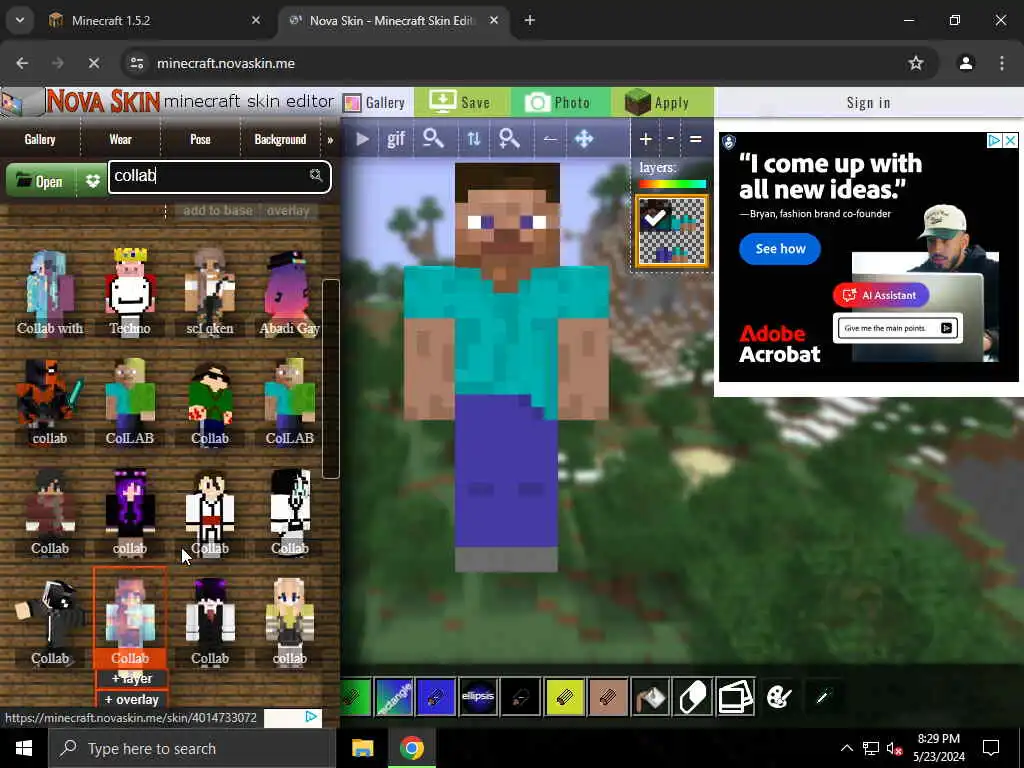Screen dimensions: 1024x768
Task: Click the + layer button under highlighted Collab
Action: pos(132,679)
